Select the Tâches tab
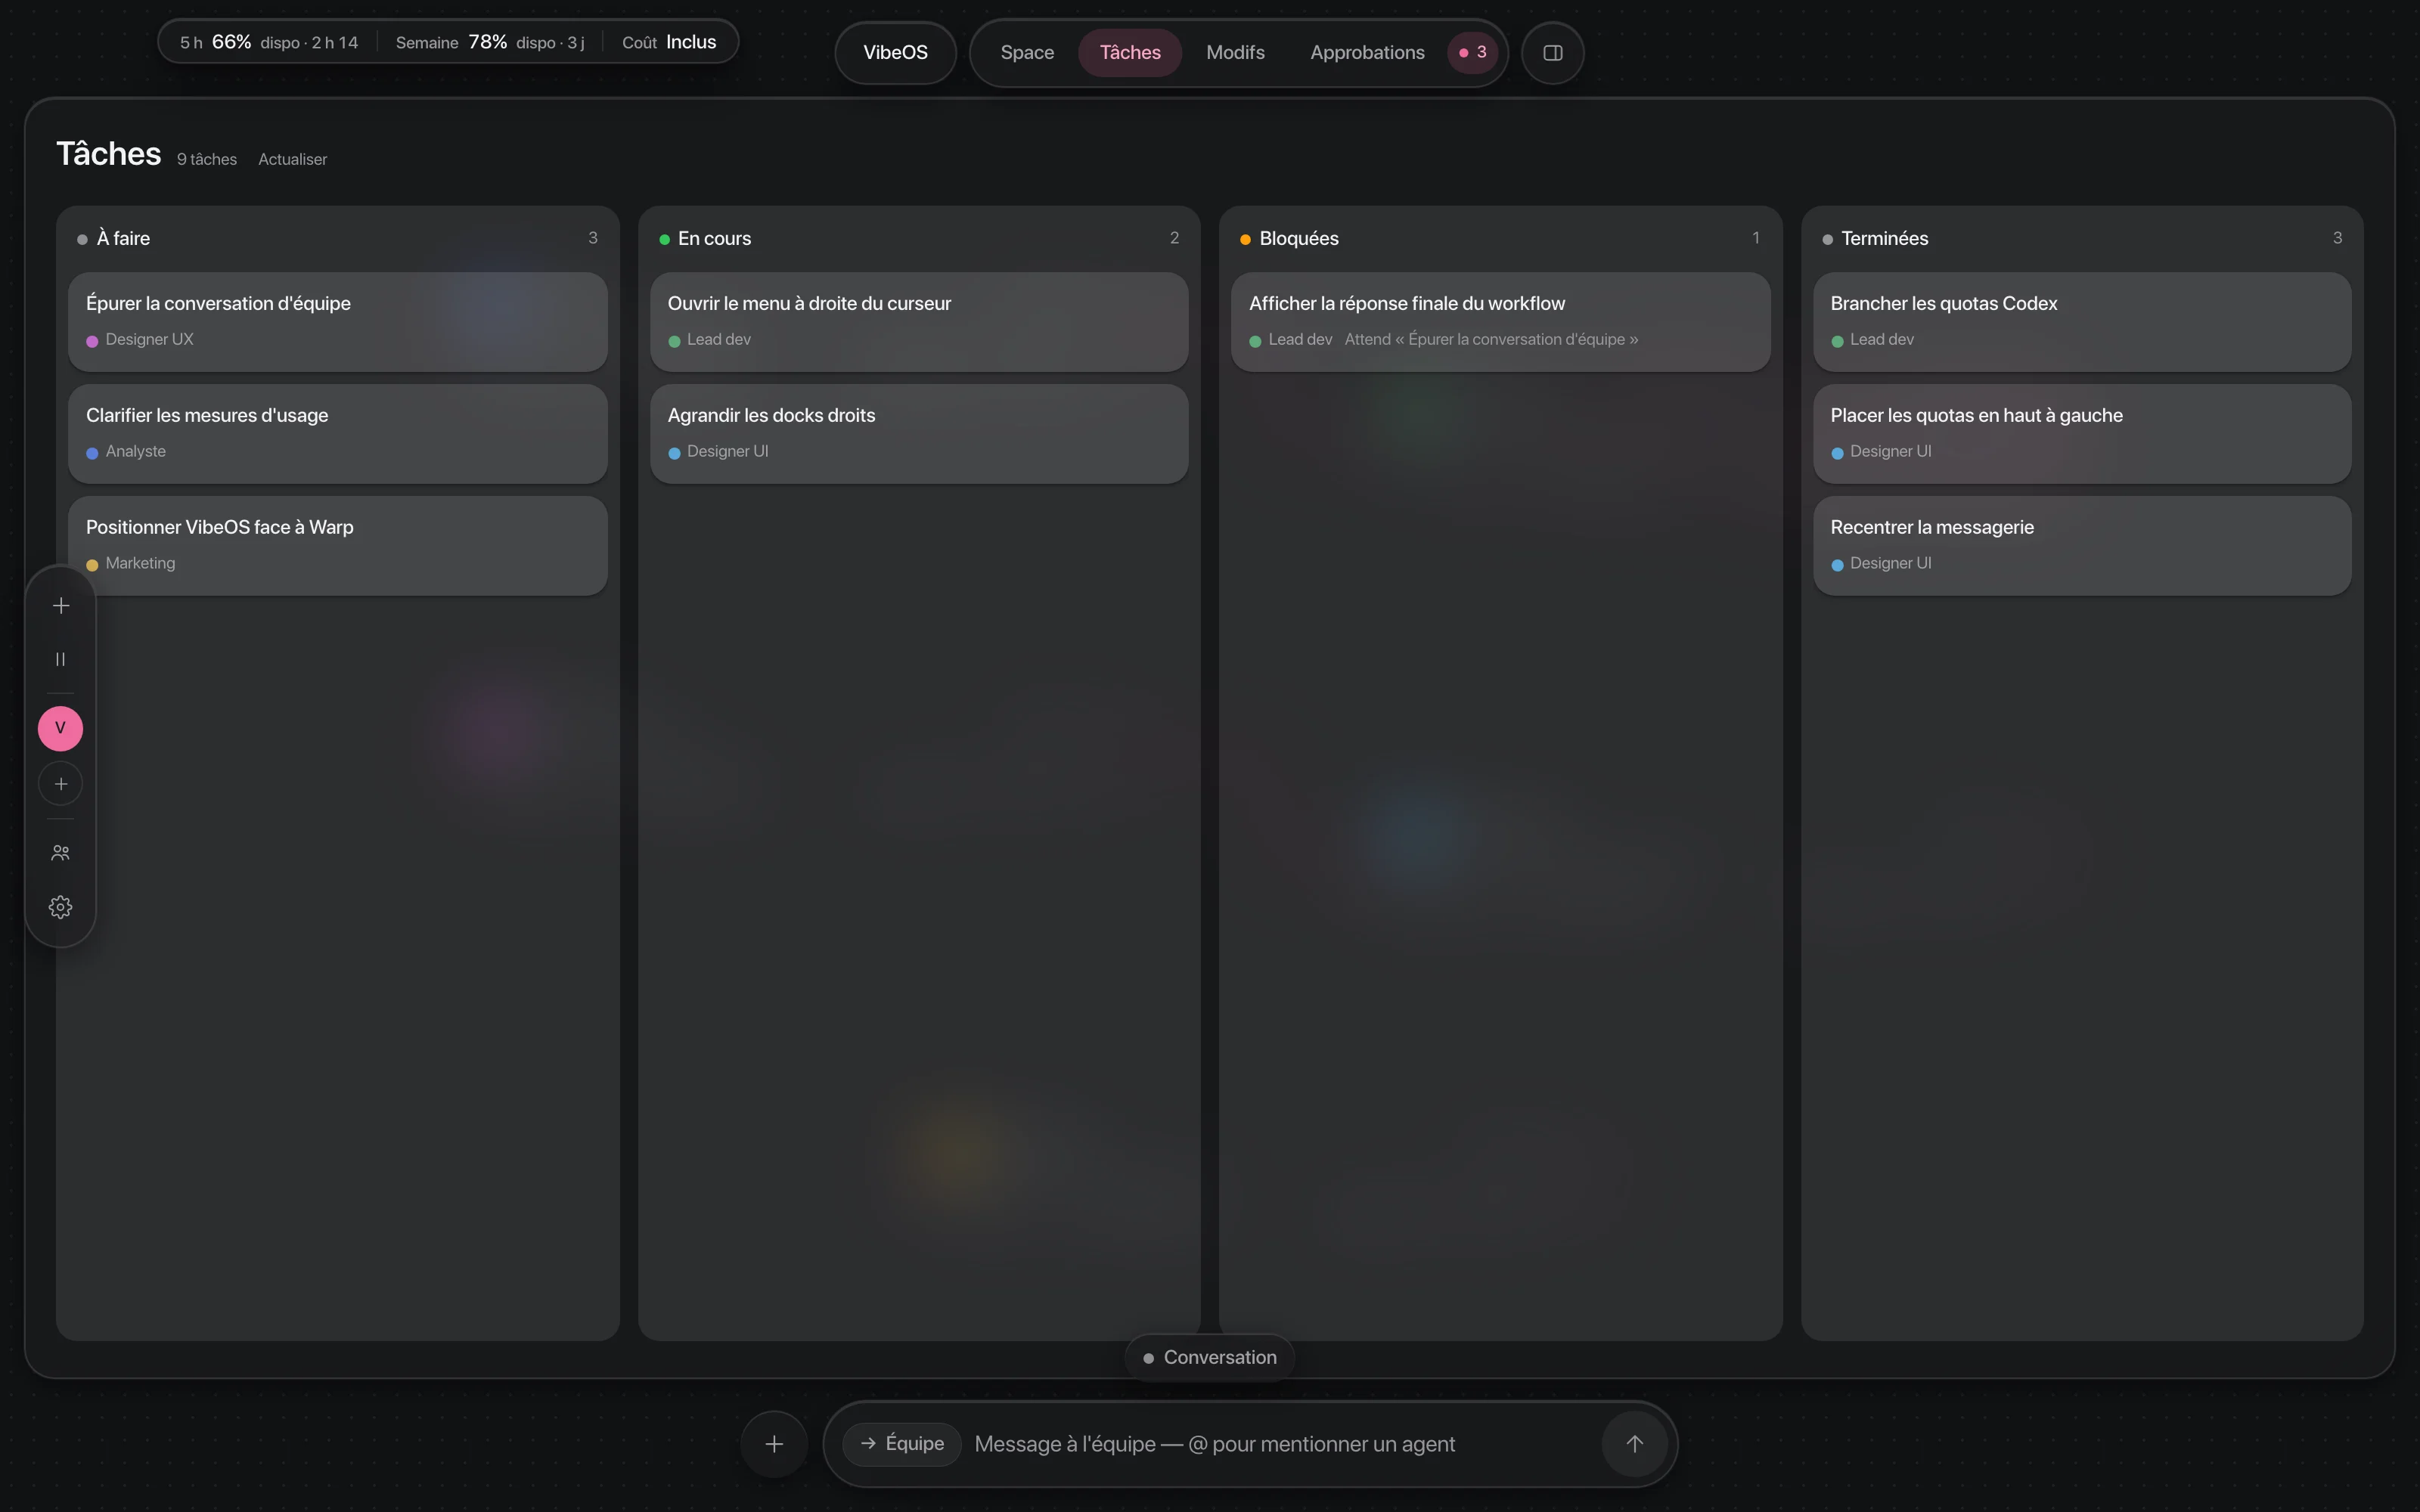 click(x=1130, y=52)
